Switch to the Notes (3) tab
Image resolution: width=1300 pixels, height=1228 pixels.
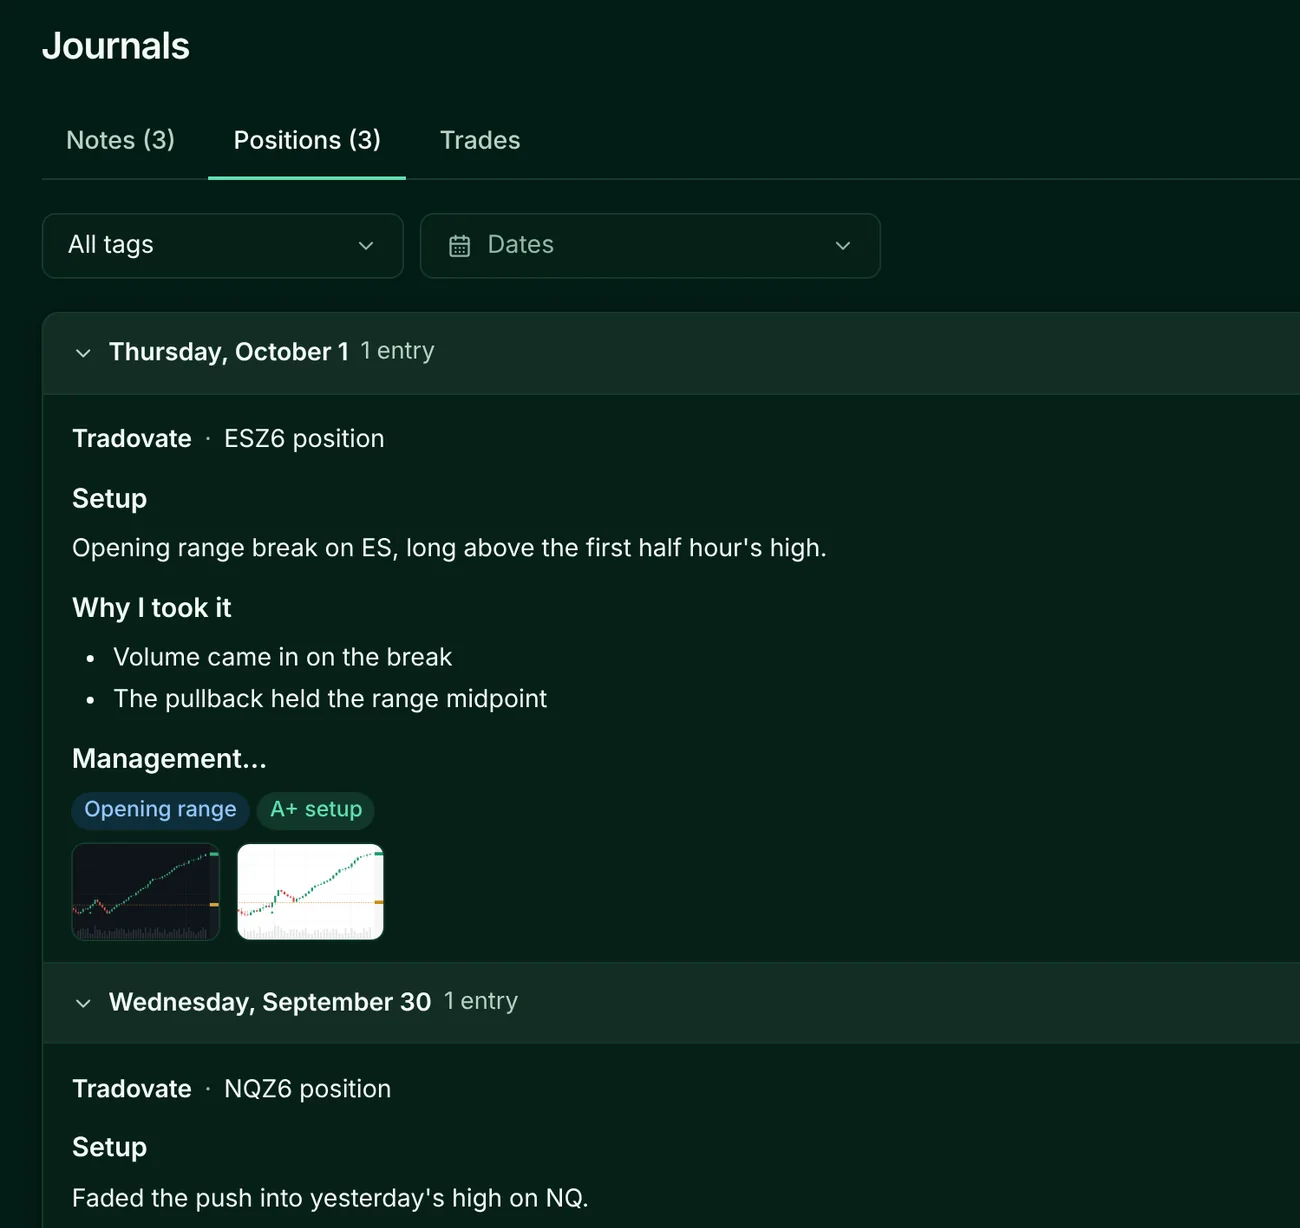[120, 140]
